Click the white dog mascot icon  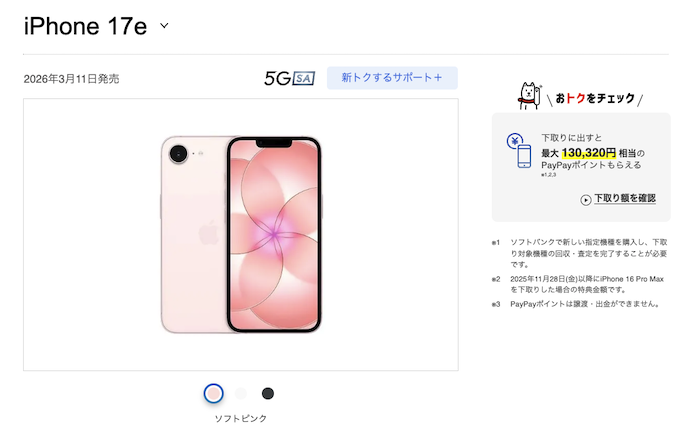pos(529,96)
